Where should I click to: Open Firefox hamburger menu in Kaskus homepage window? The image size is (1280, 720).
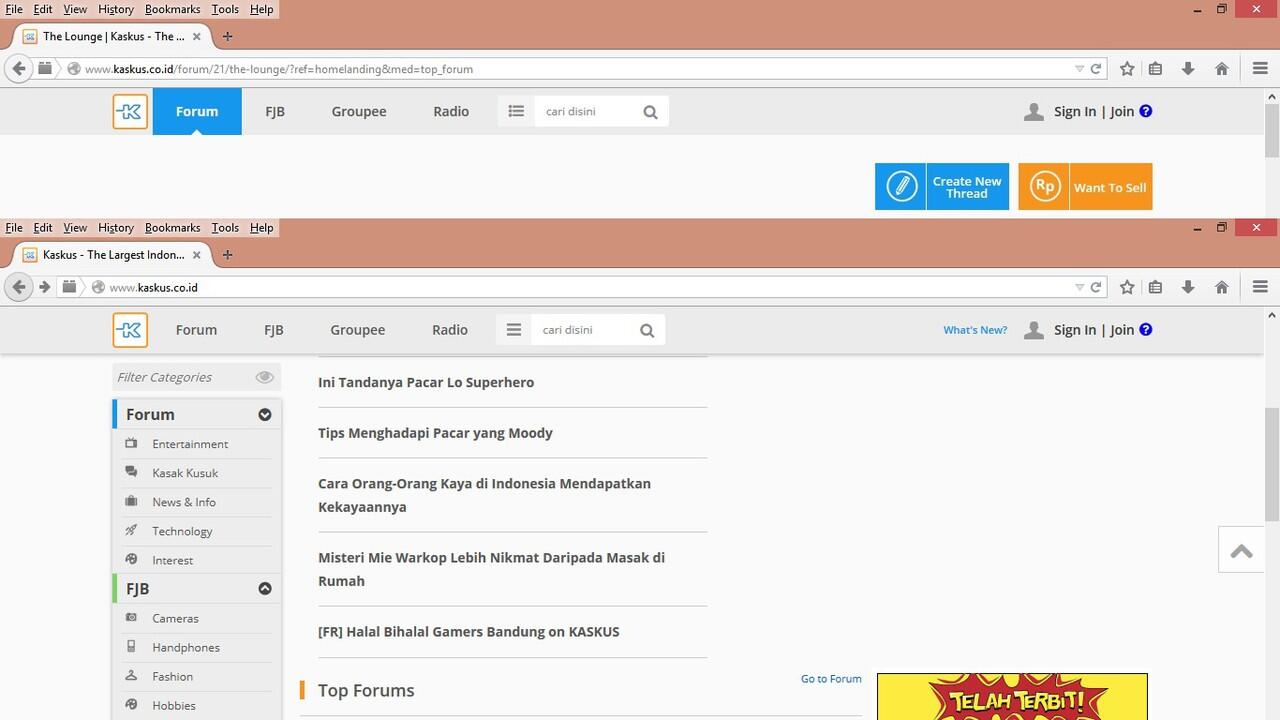click(1260, 287)
